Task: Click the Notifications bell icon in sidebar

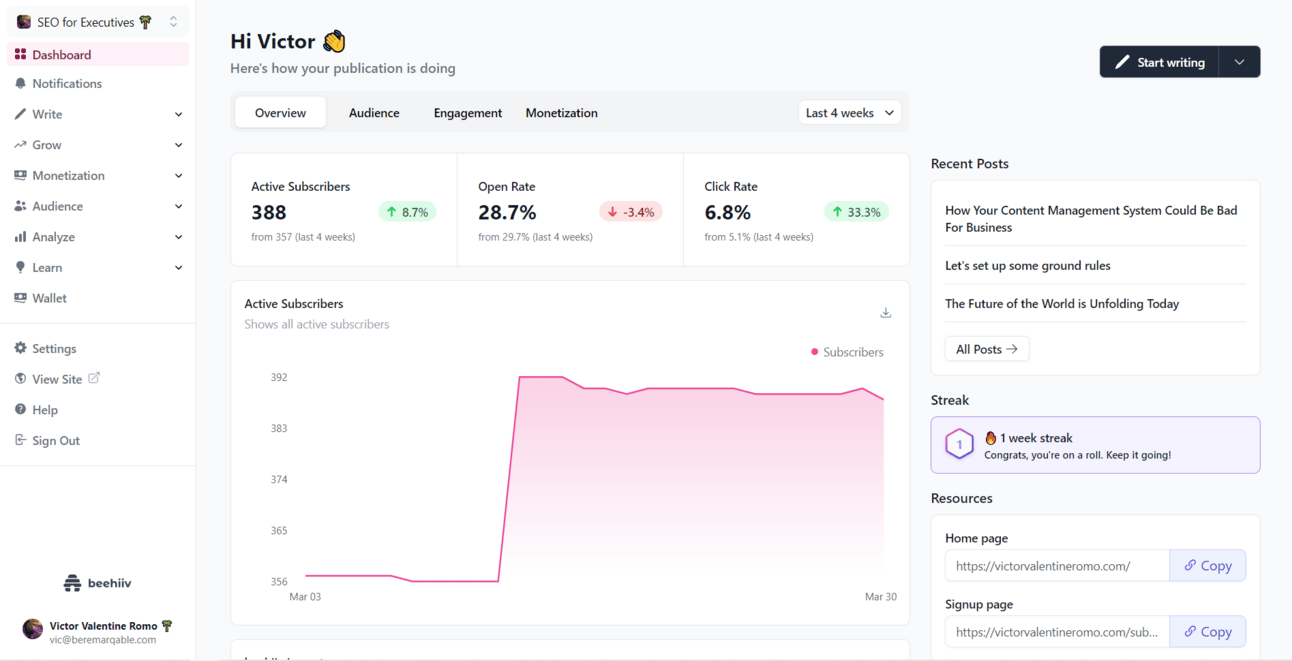Action: 20,84
